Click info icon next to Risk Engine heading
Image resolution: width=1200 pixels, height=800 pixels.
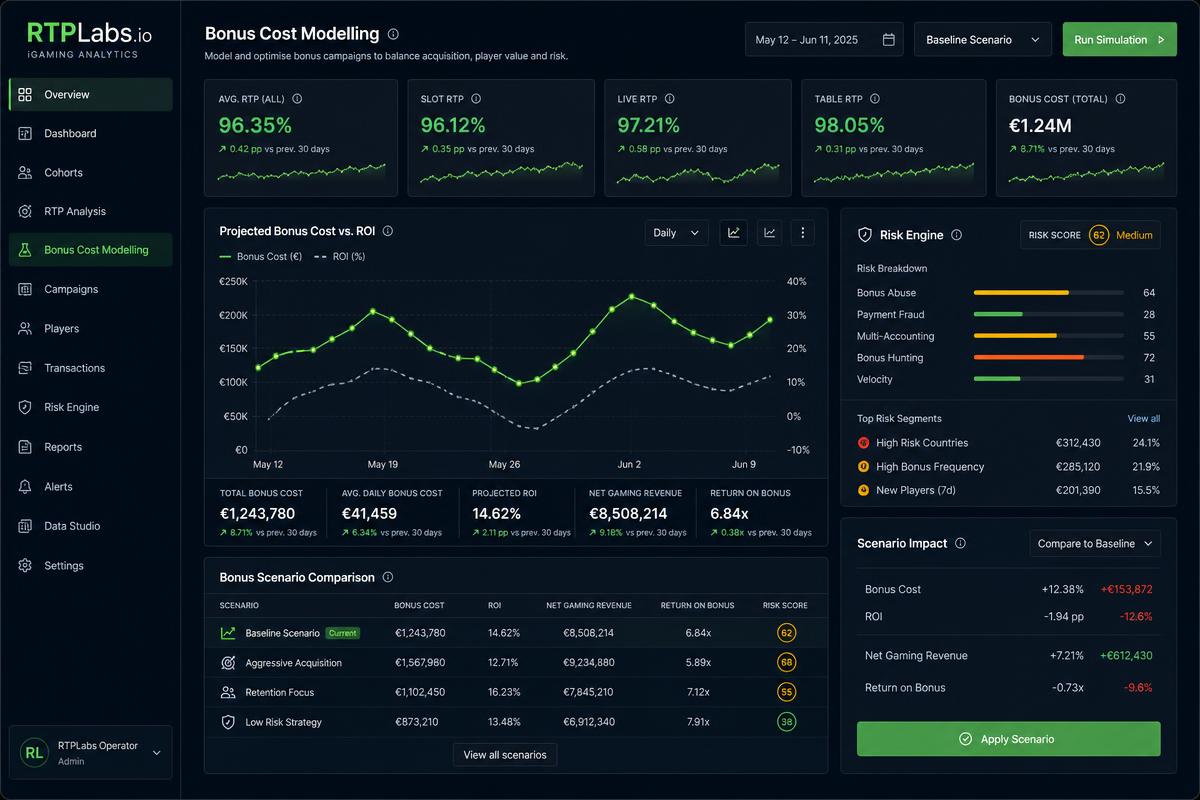[956, 235]
